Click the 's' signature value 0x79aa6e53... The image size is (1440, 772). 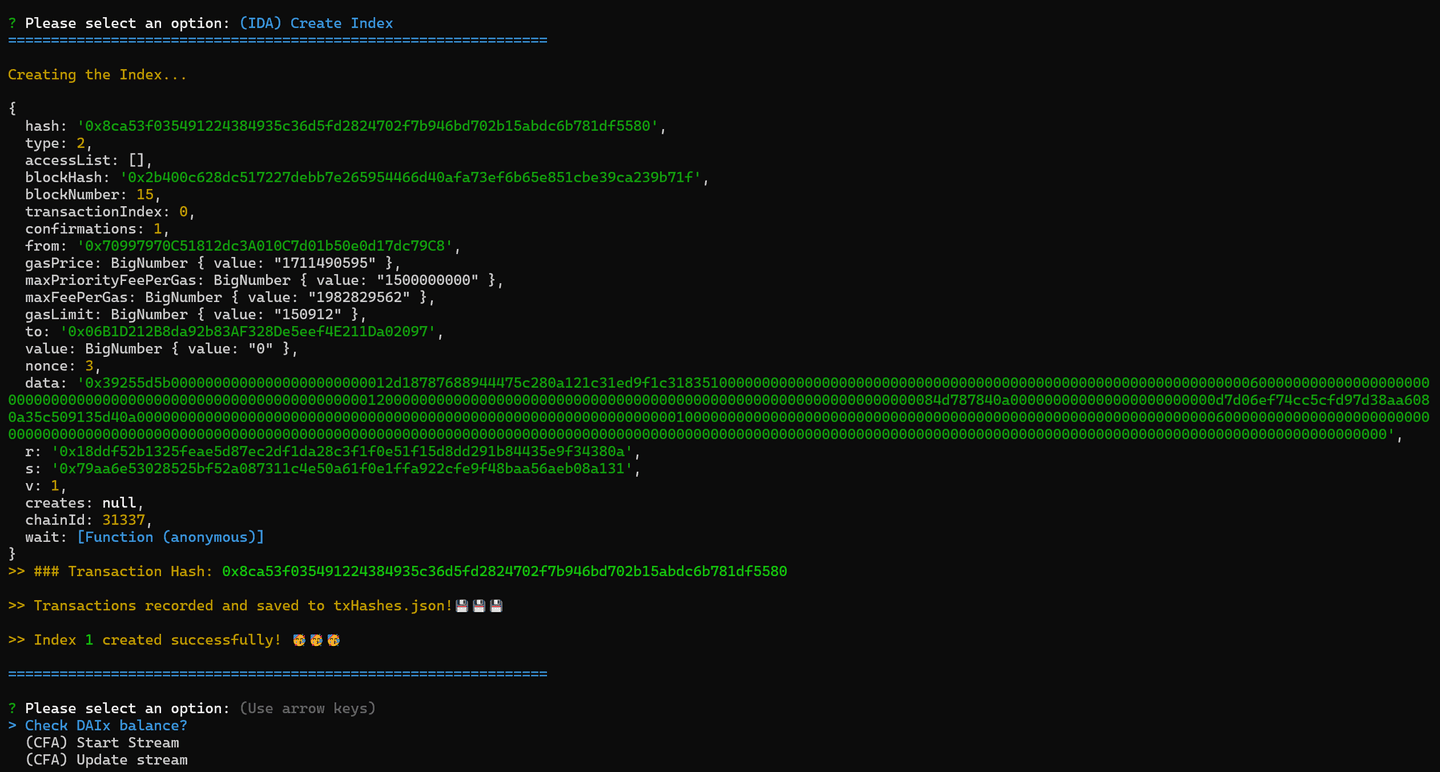pos(342,468)
